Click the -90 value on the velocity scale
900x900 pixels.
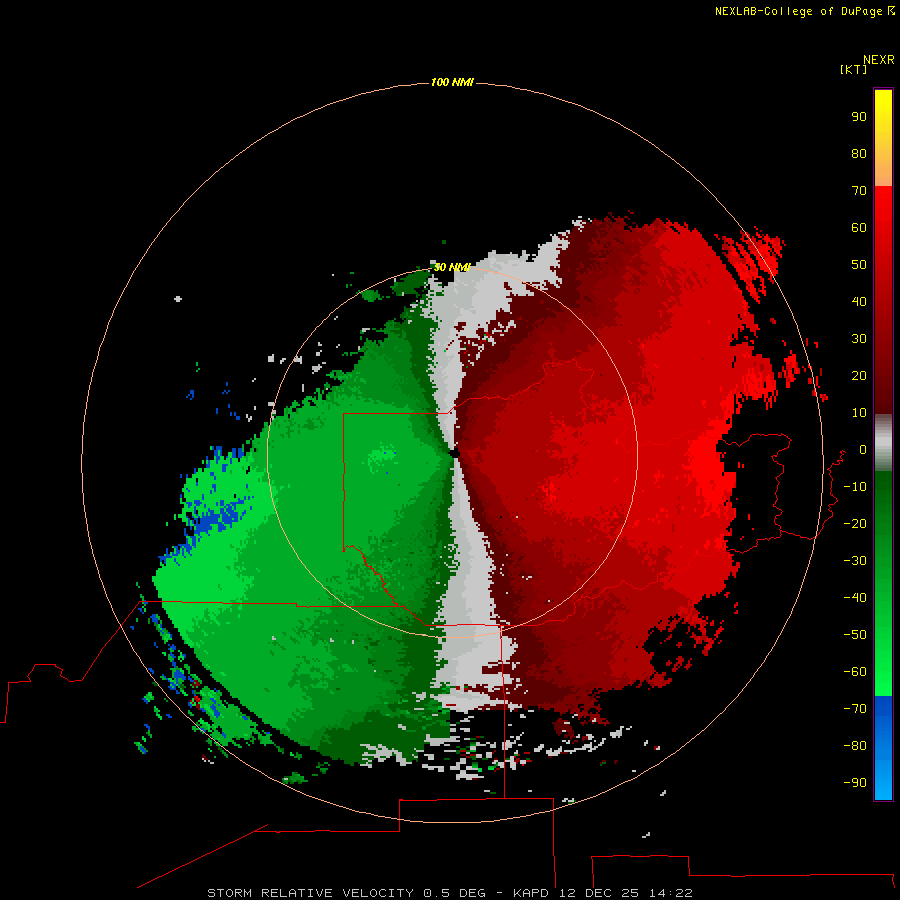pos(855,783)
